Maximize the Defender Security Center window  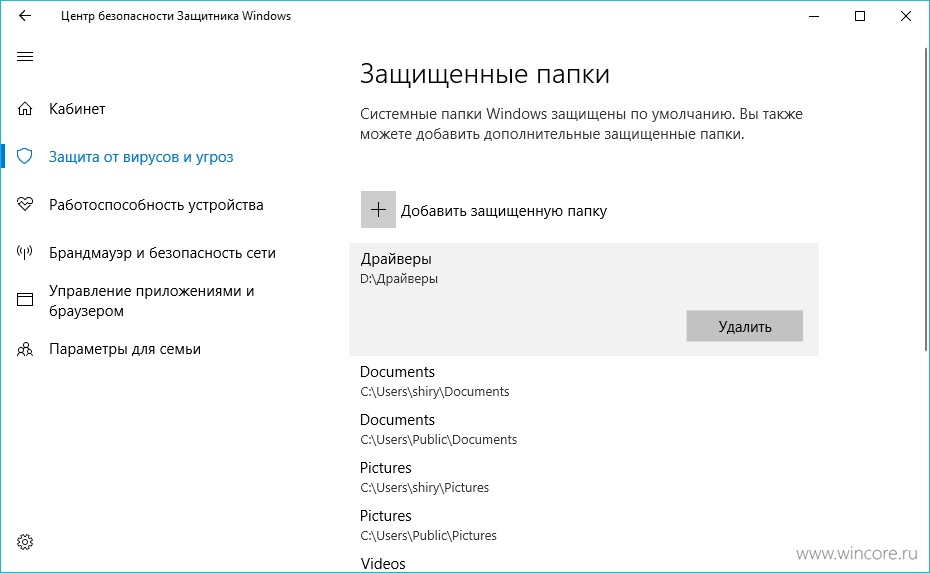click(860, 16)
